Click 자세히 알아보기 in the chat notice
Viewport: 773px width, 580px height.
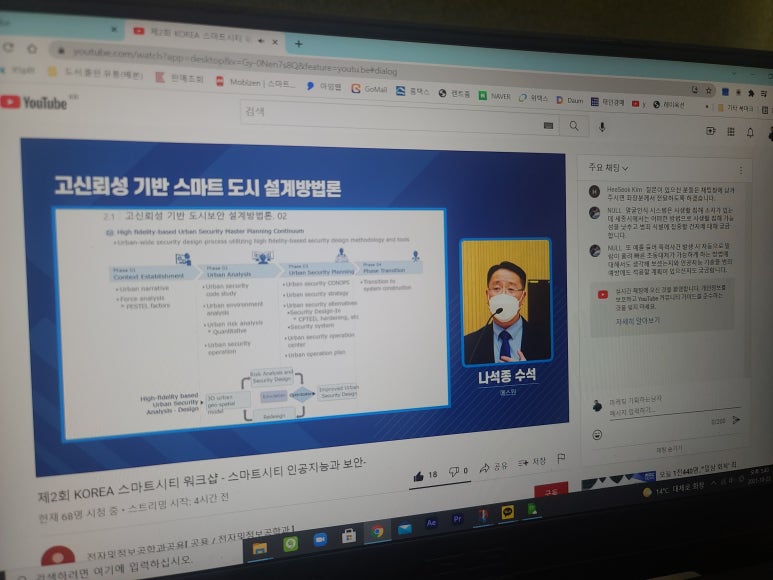(x=637, y=321)
